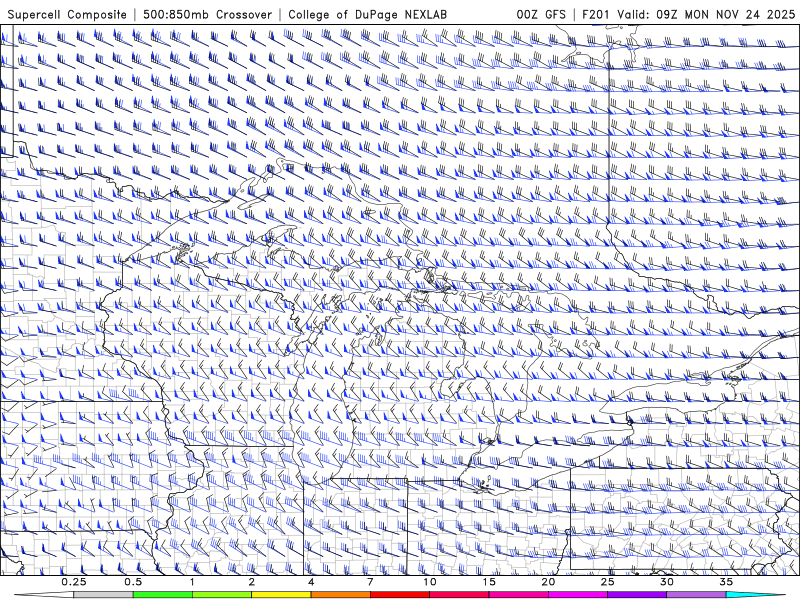Select the gray 0.25–0.5 colorbar segment
The width and height of the screenshot is (800, 600).
103,595
